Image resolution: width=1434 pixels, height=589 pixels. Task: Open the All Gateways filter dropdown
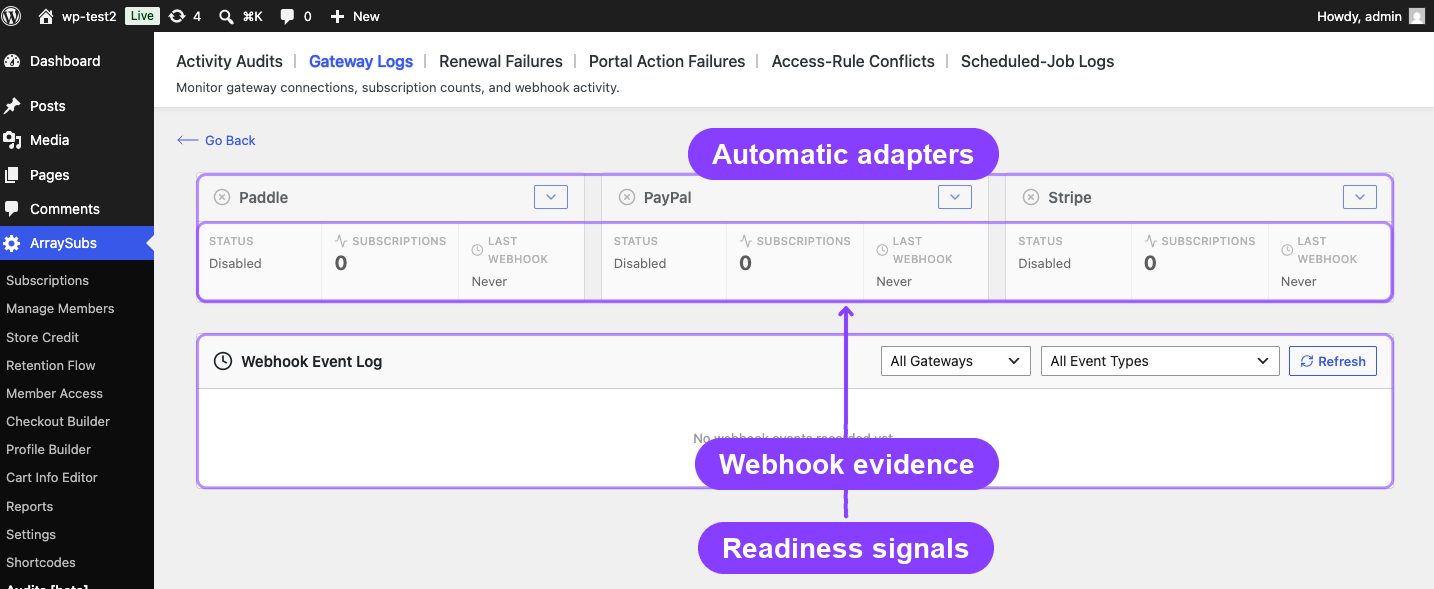click(956, 361)
